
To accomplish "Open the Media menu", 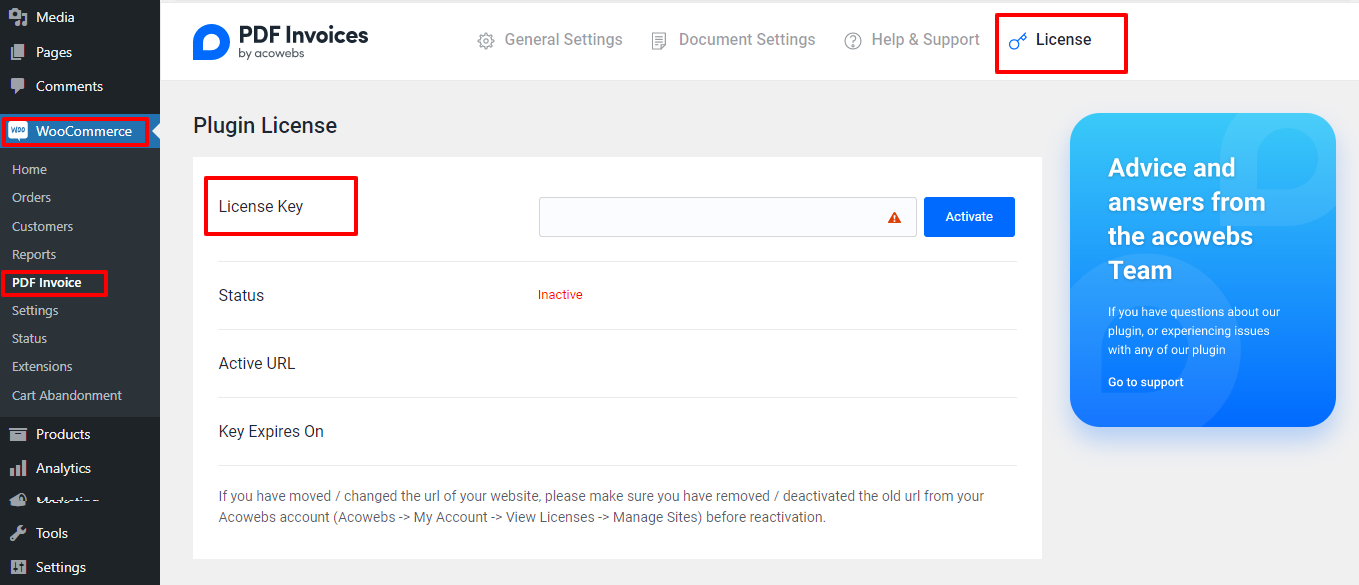I will 80,17.
